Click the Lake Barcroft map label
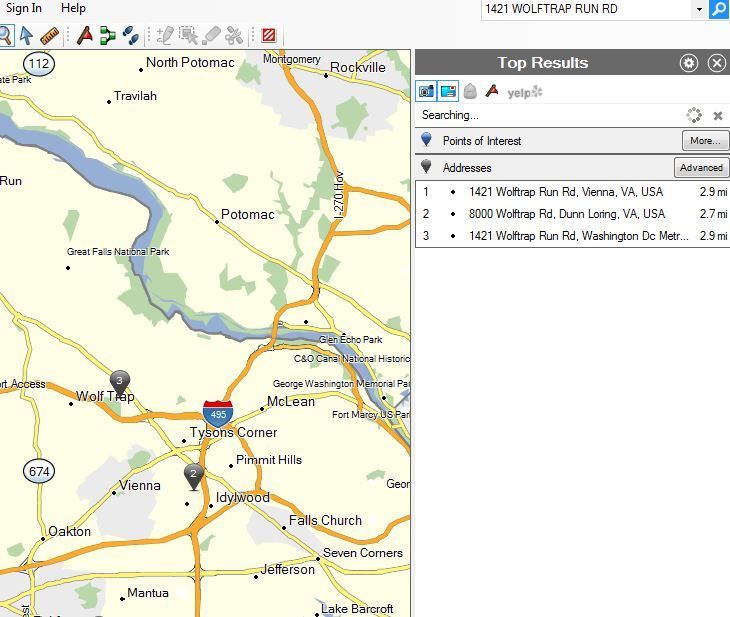Screen dimensions: 730x617 [x=357, y=609]
